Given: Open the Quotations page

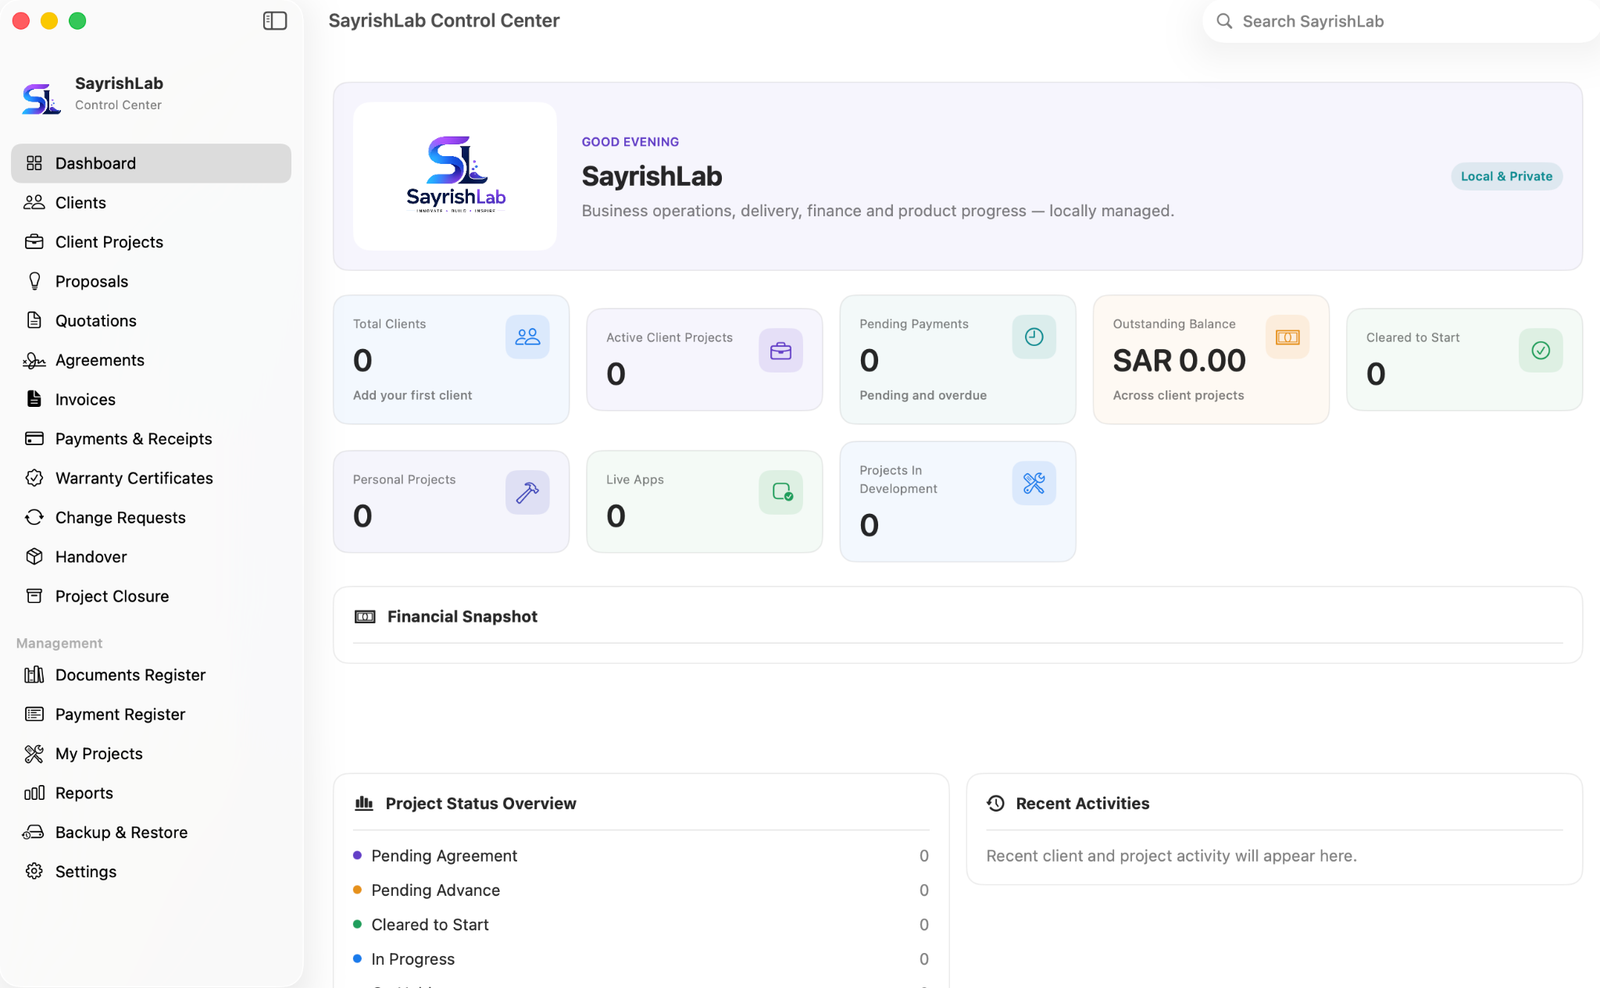Looking at the screenshot, I should (151, 321).
